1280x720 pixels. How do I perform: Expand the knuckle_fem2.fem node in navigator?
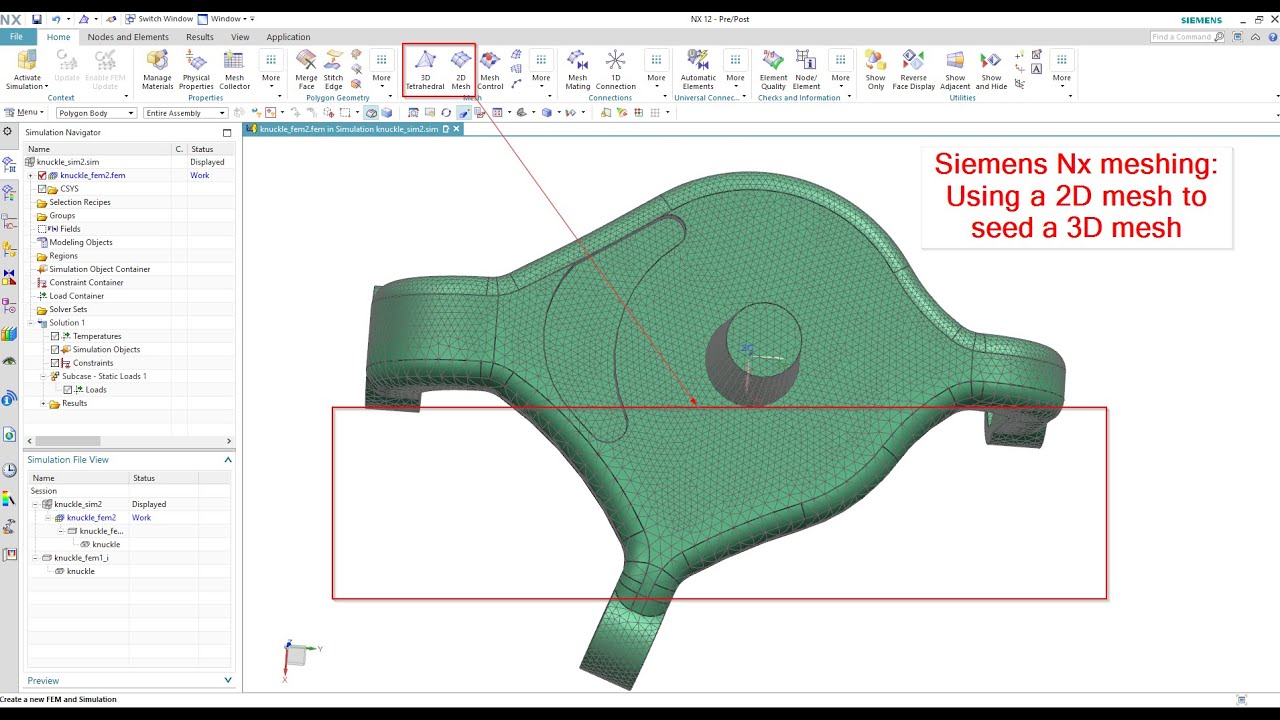31,175
